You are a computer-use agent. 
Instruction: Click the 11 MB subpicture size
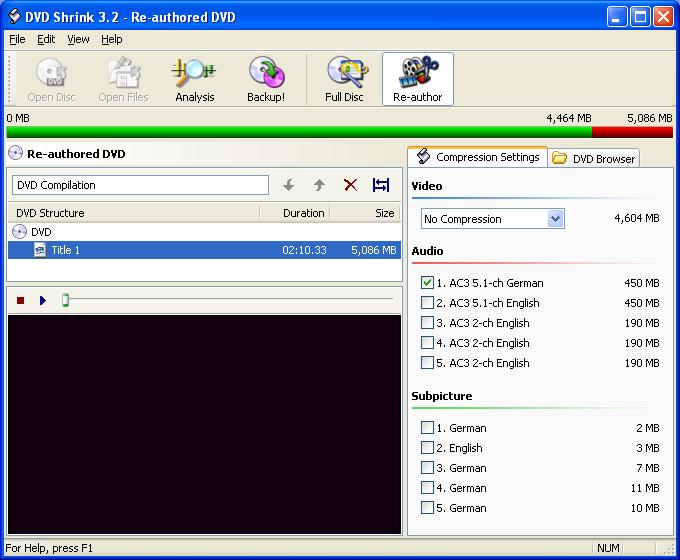point(645,488)
